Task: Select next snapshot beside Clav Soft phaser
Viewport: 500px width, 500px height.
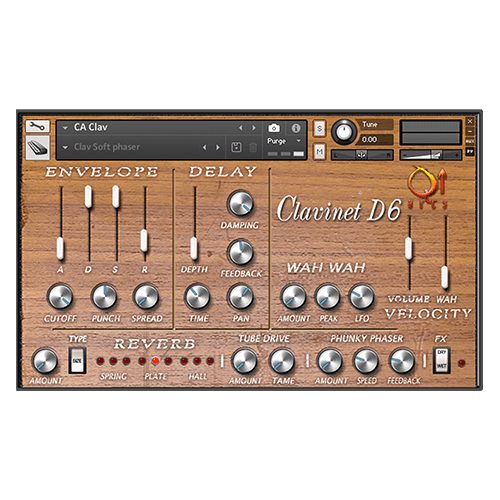Action: point(218,147)
